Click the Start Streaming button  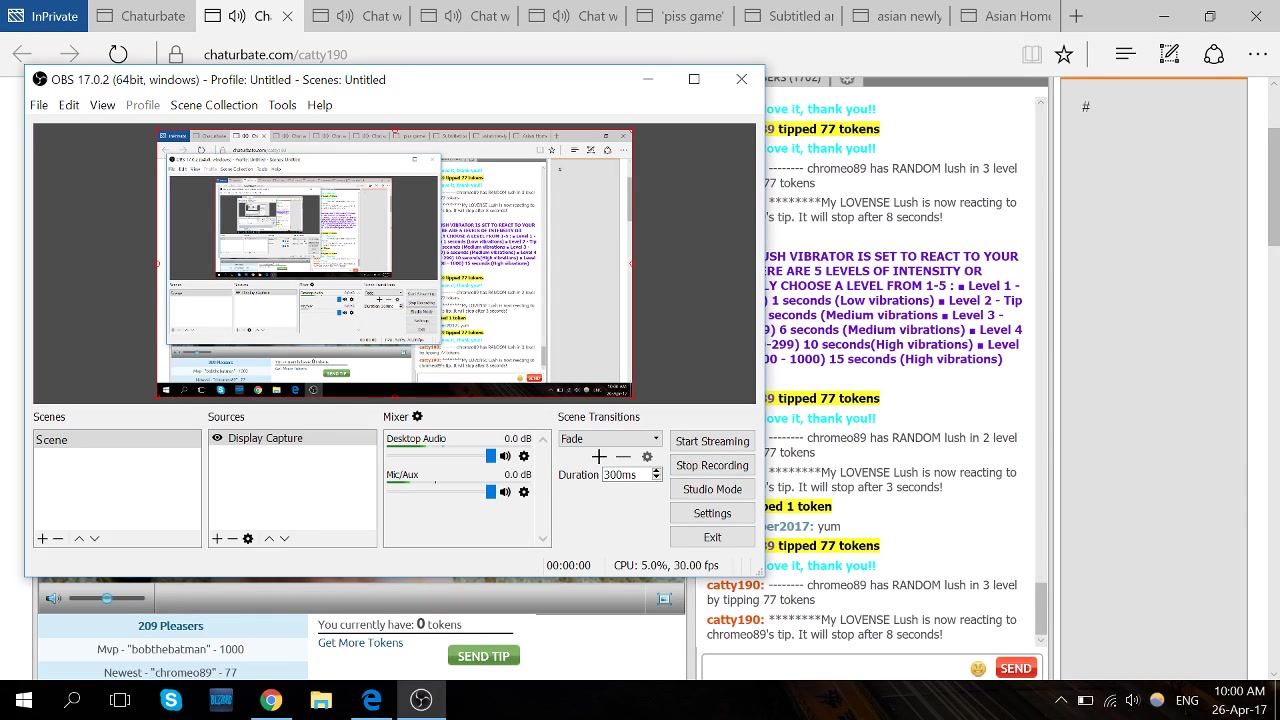[712, 441]
